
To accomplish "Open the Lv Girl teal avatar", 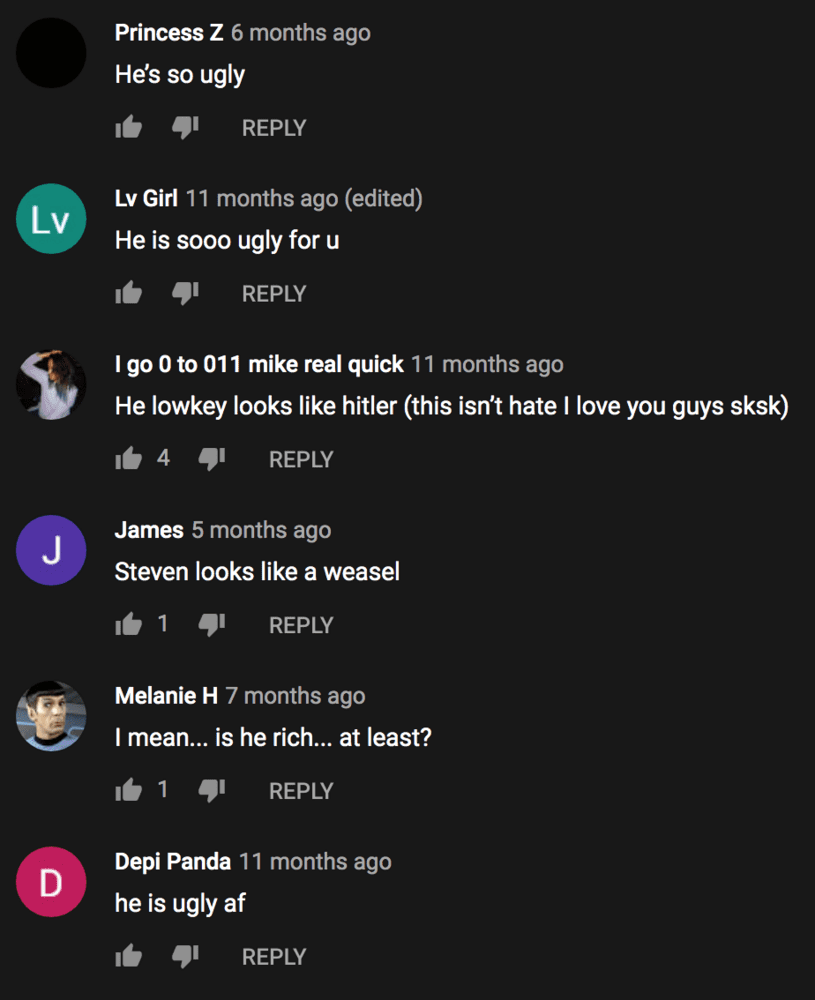I will tap(51, 219).
